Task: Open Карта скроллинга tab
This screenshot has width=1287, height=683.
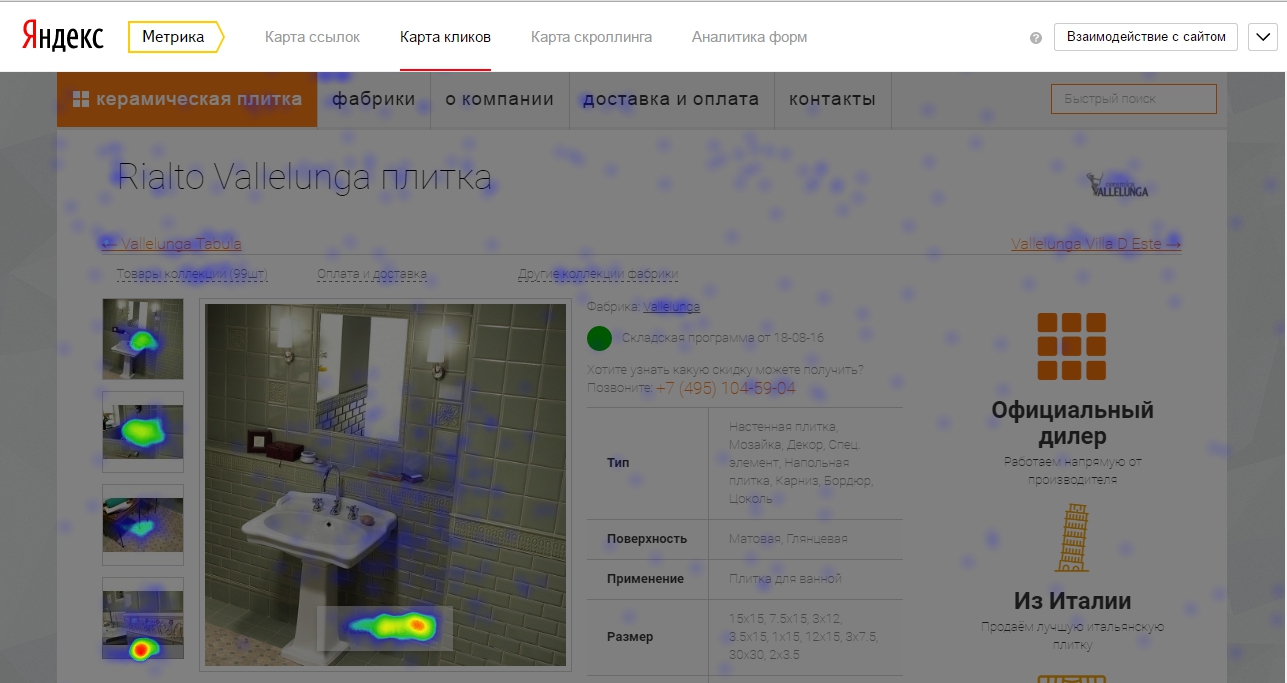Action: click(591, 37)
